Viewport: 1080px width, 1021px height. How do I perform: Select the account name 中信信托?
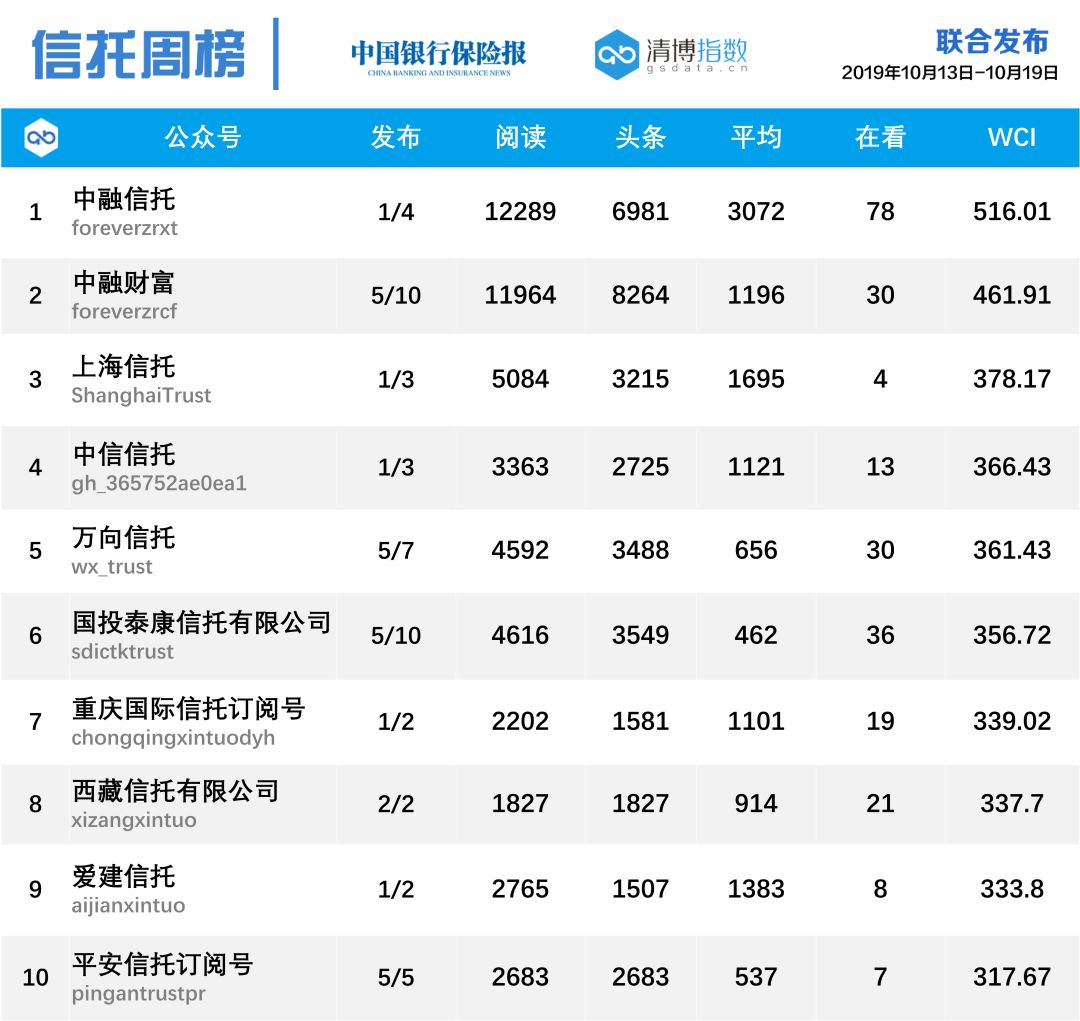pyautogui.click(x=124, y=454)
